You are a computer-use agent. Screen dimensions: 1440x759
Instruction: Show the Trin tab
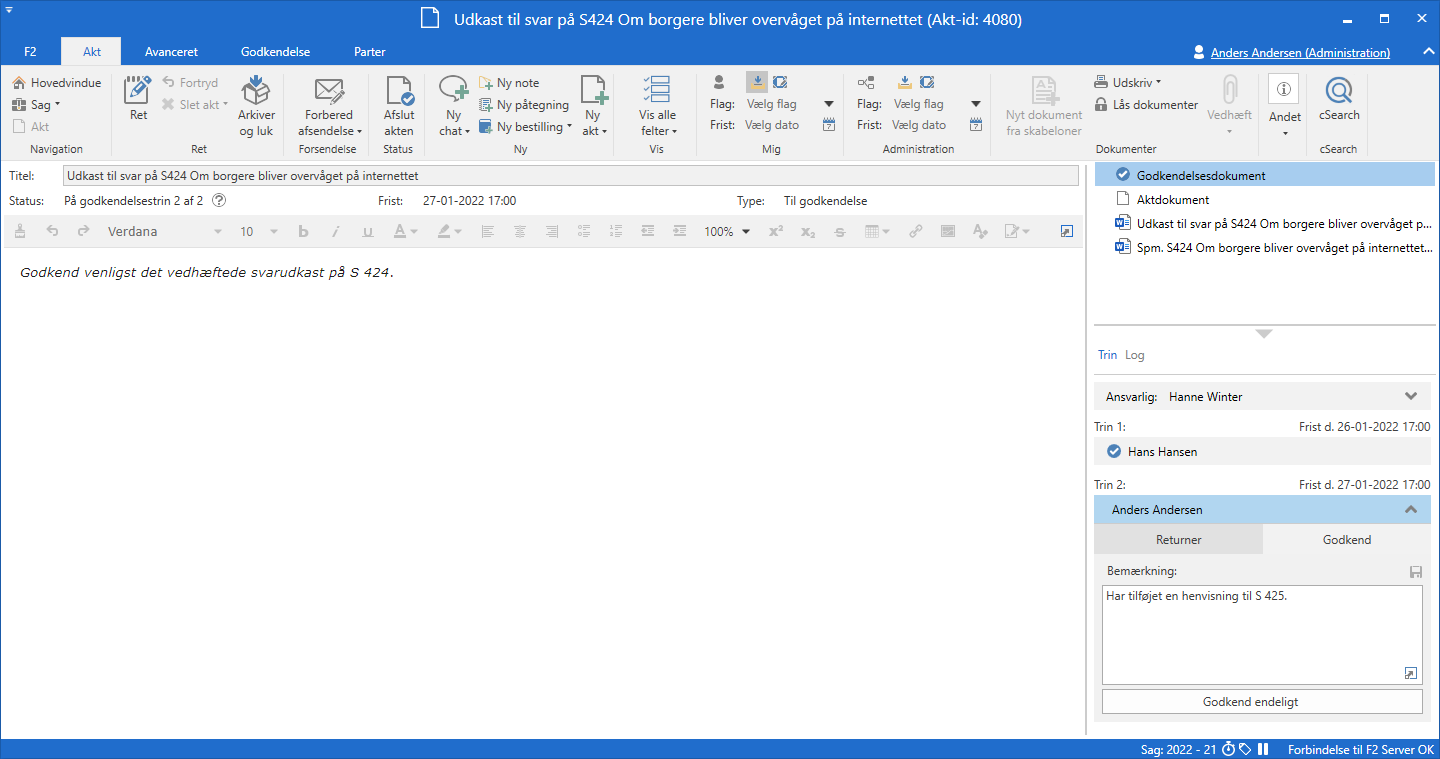1107,355
